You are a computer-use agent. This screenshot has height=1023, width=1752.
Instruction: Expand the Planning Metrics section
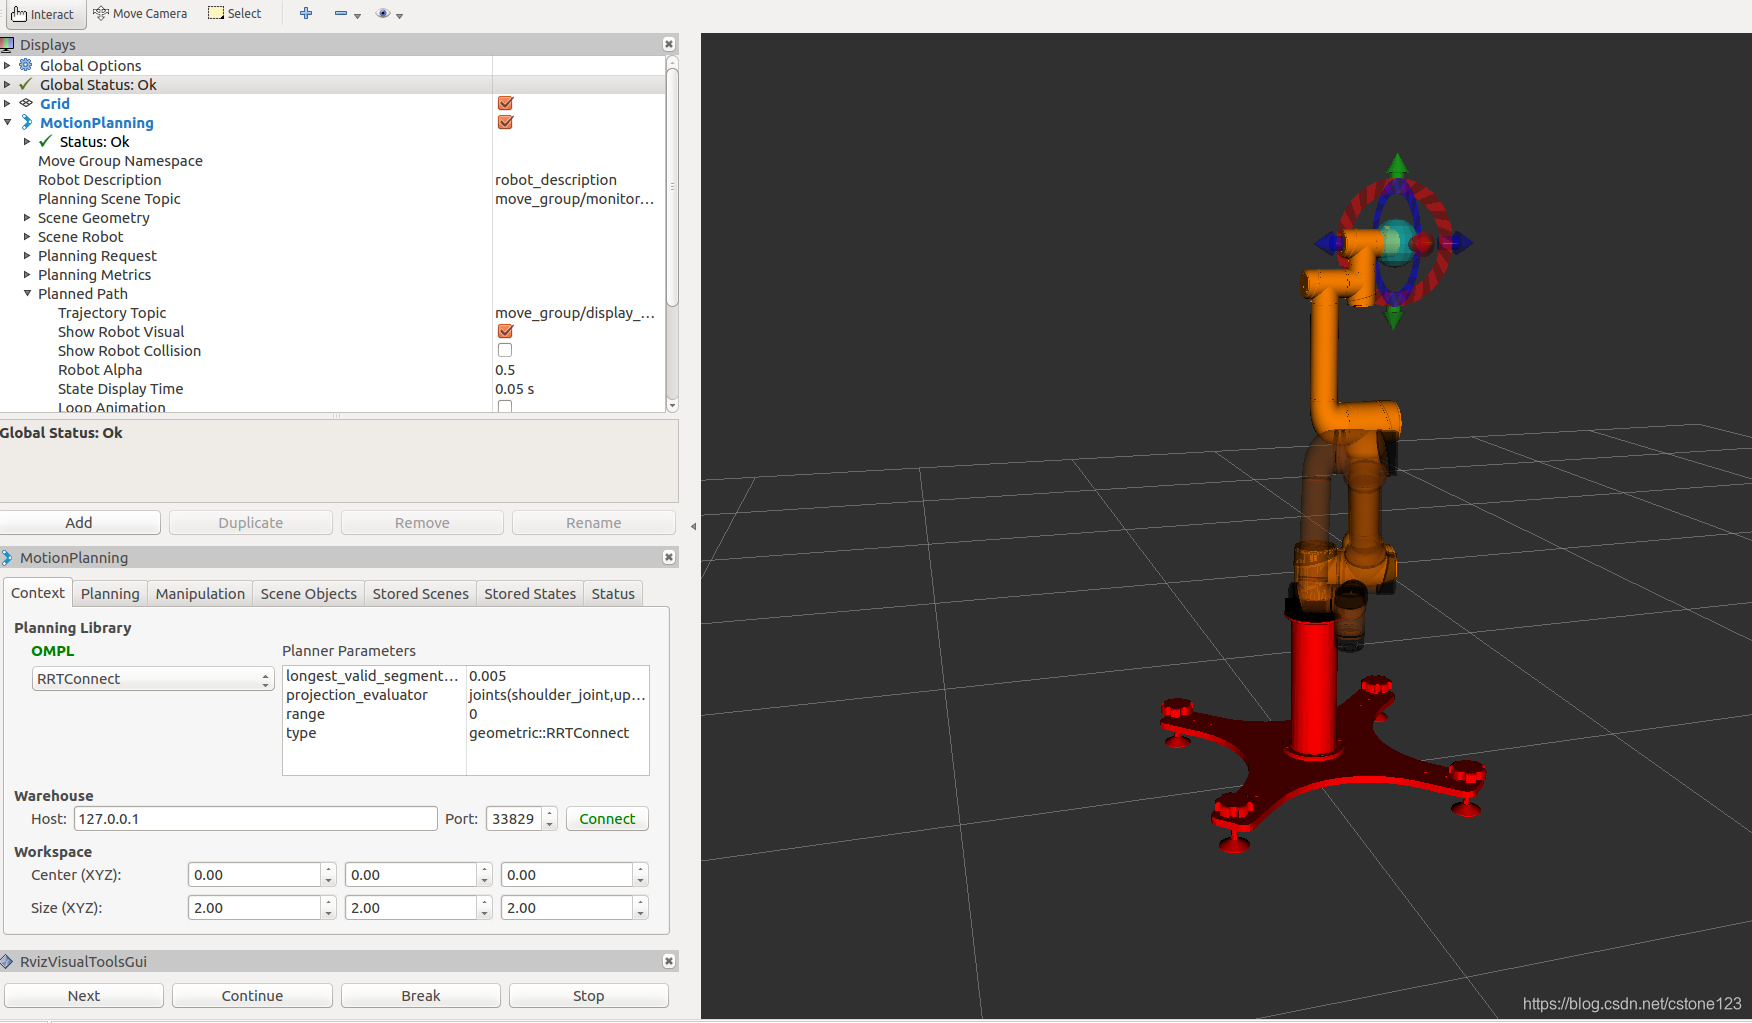tap(27, 274)
